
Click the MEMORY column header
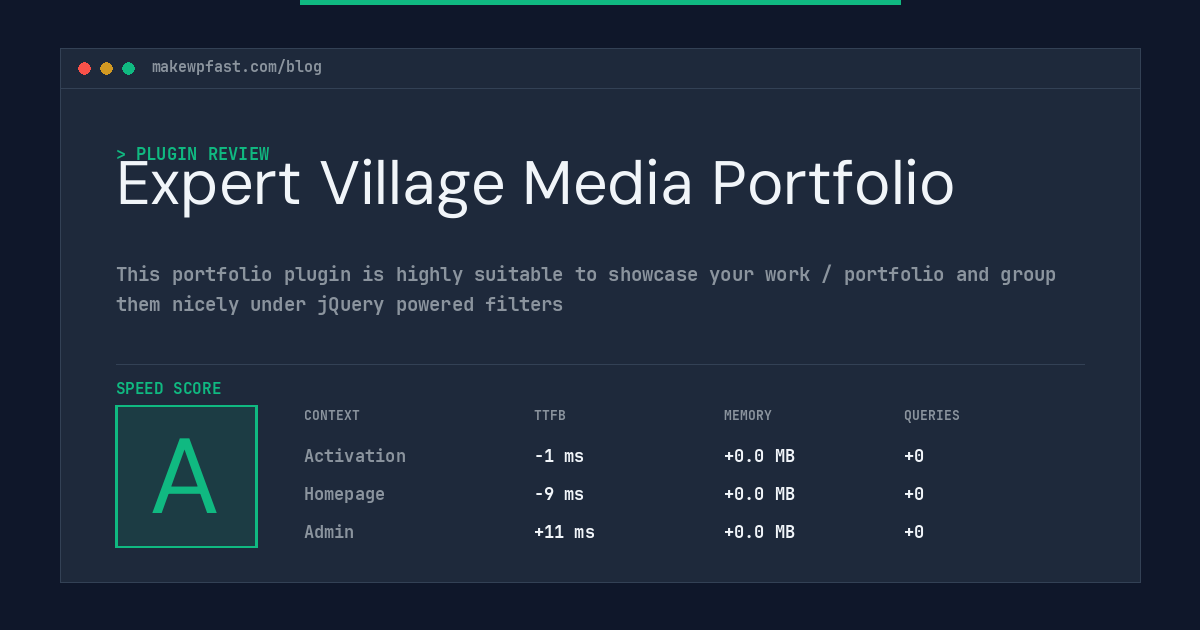pyautogui.click(x=748, y=416)
